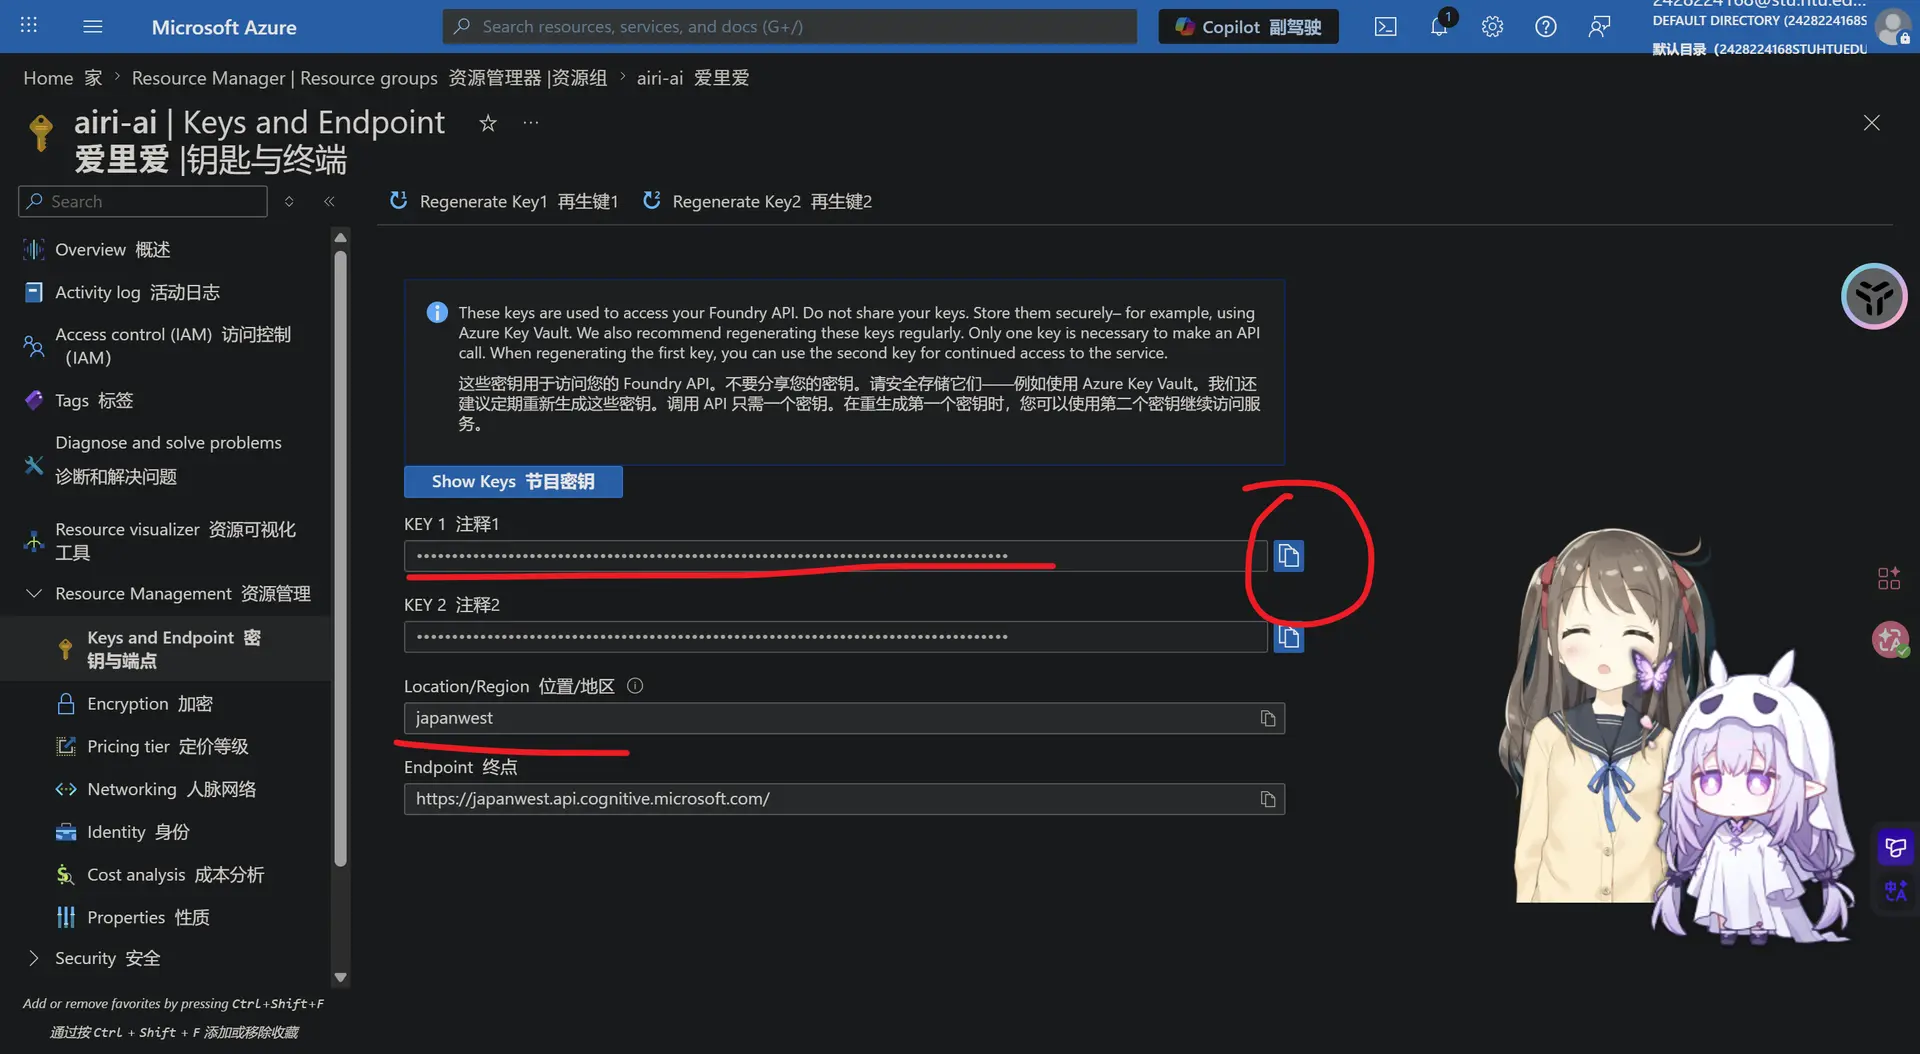
Task: Copy KEY 2 to clipboard
Action: coord(1289,637)
